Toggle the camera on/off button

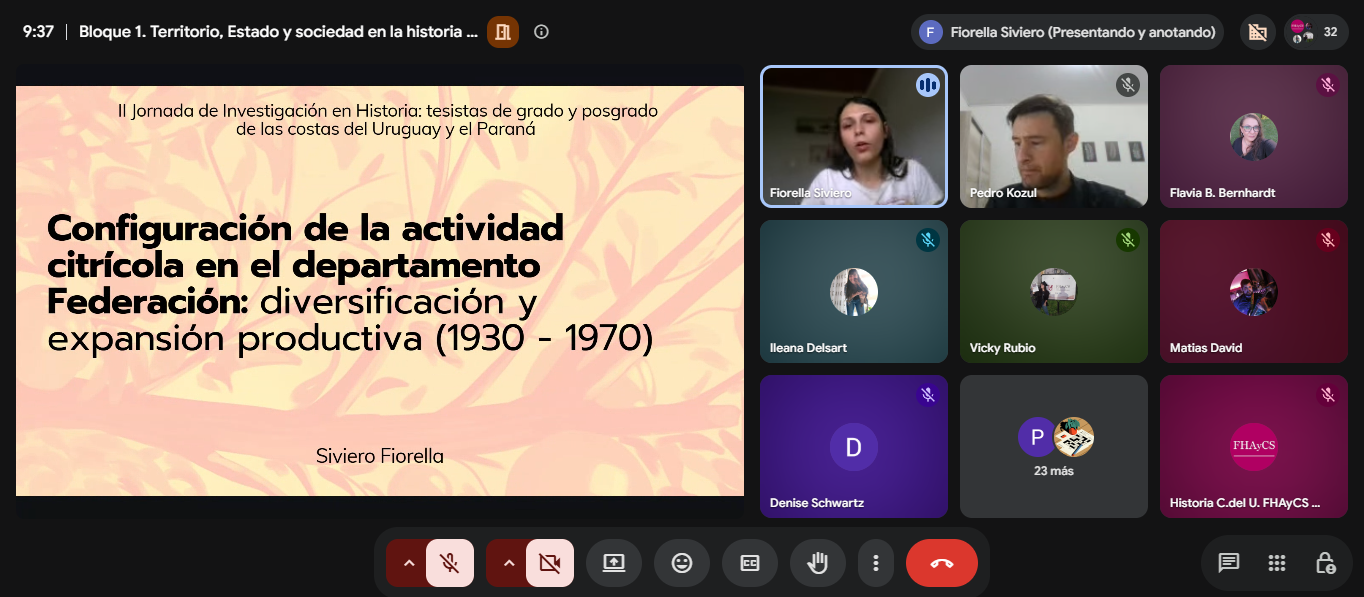[550, 563]
